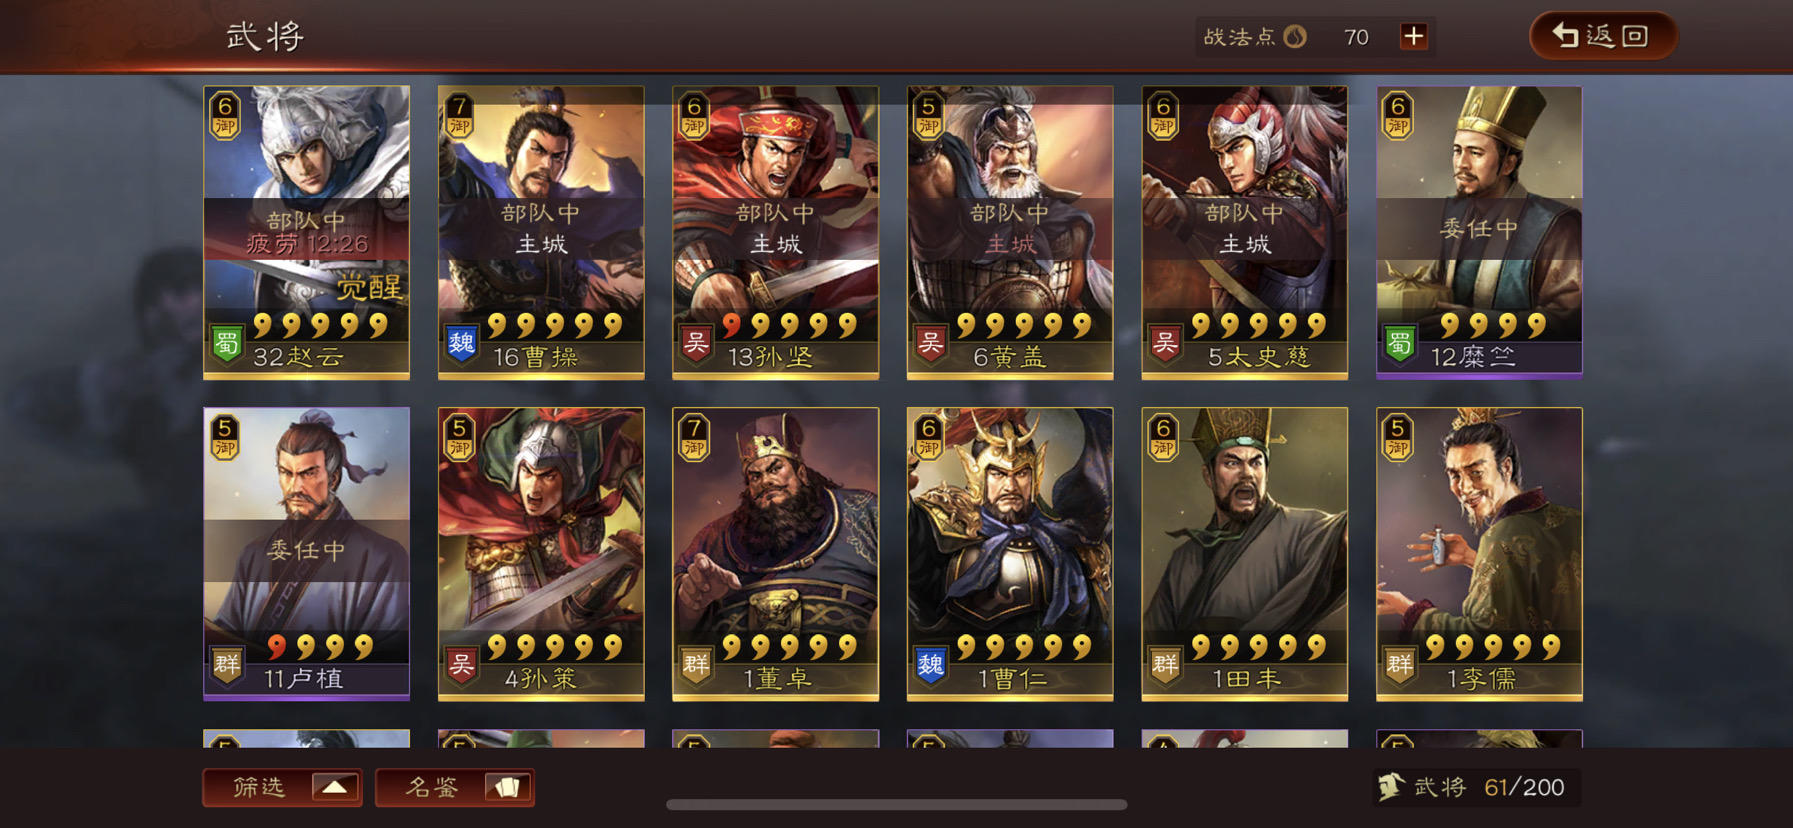Click the 武将 count helmet icon
Screen dimensions: 1793x828
tap(1391, 787)
